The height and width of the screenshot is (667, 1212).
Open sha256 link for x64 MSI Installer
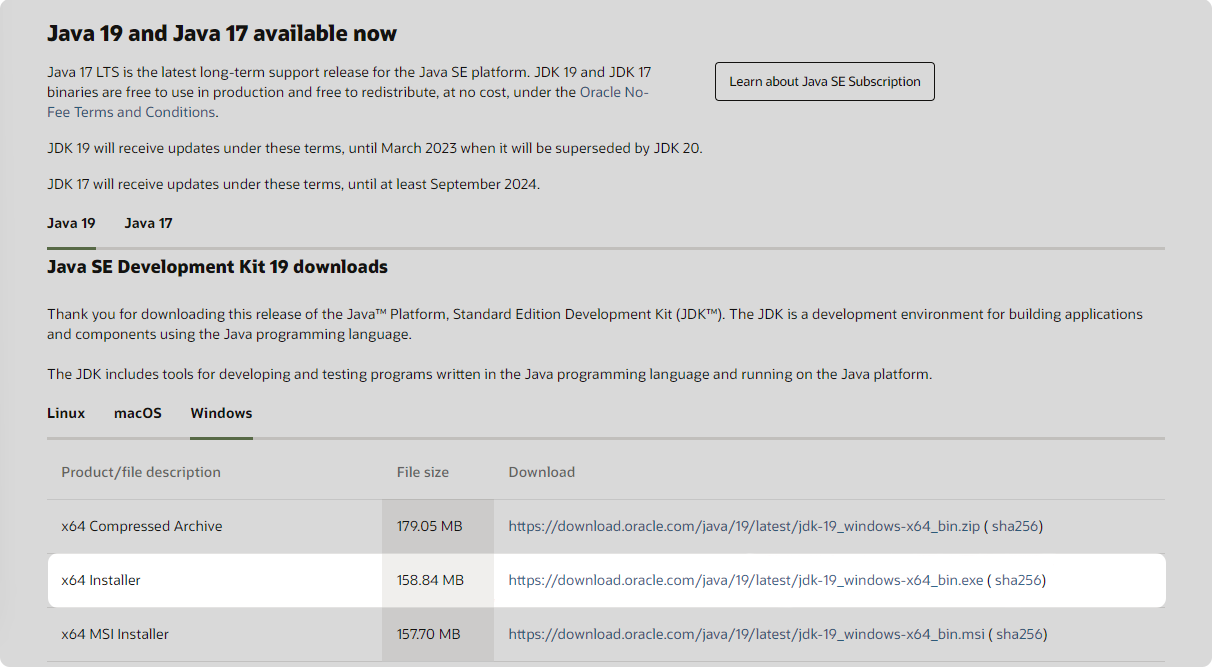pos(1020,634)
